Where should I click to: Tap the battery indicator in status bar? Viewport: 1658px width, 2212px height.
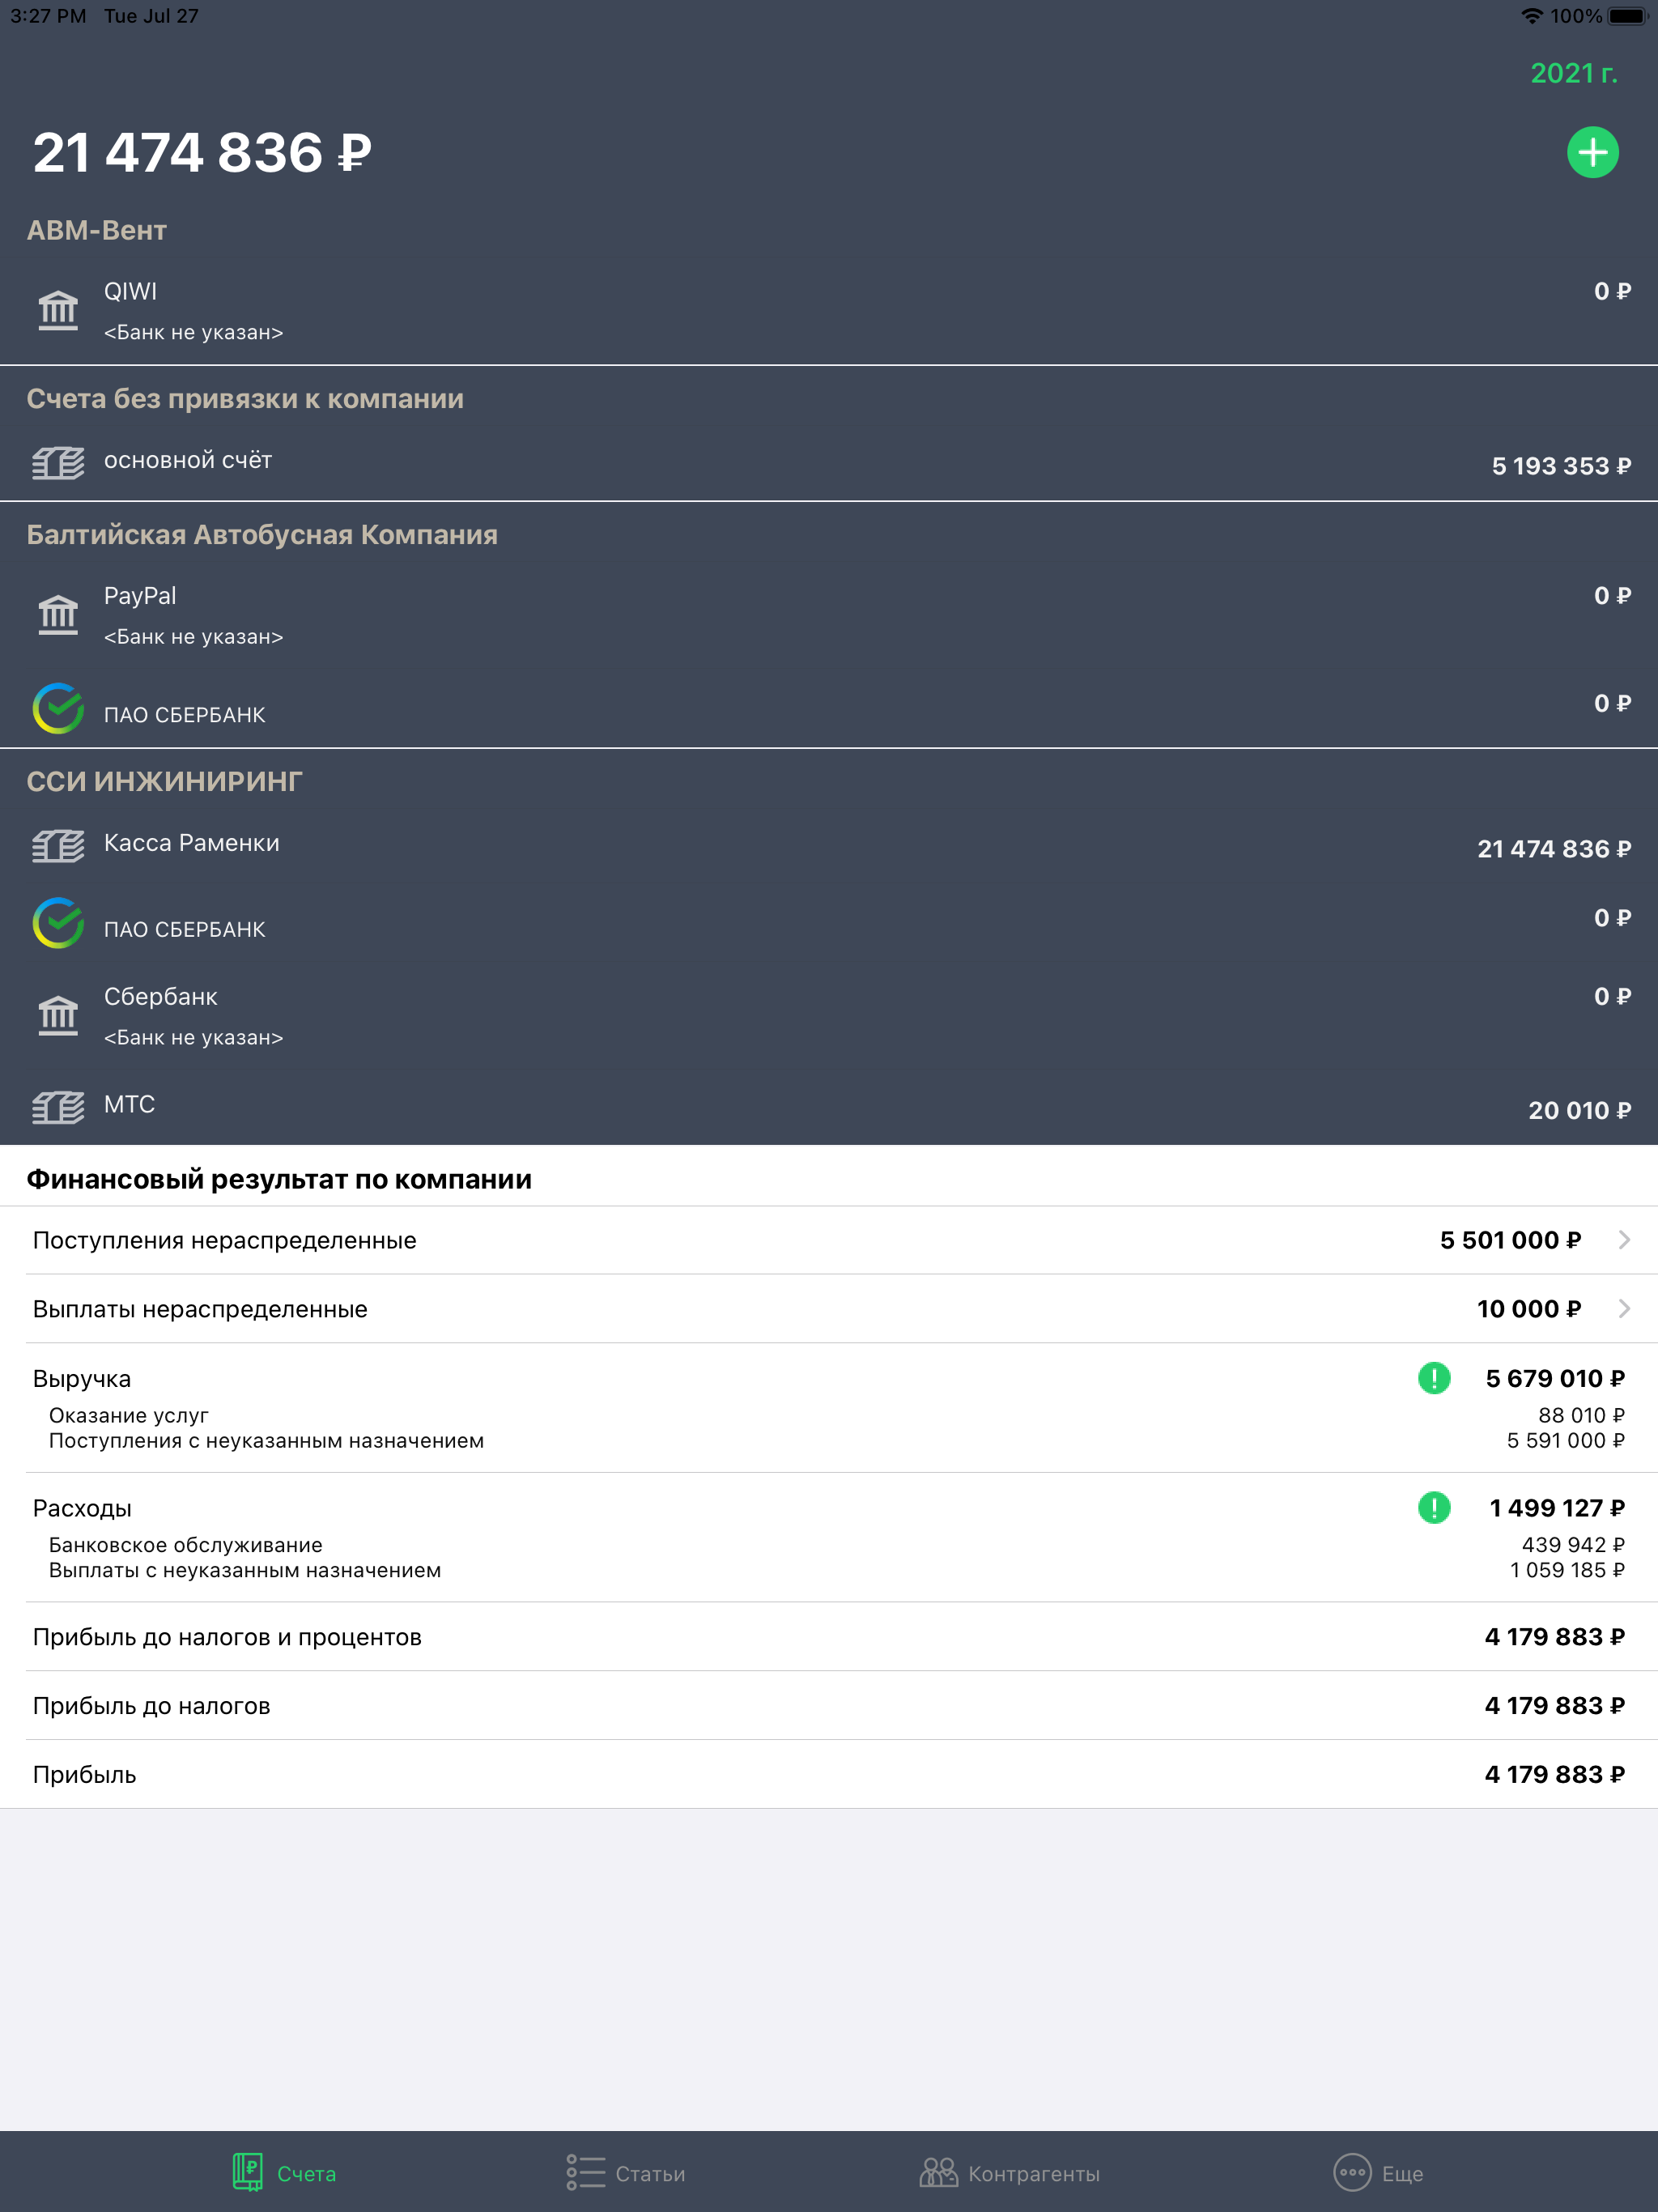pos(1627,16)
